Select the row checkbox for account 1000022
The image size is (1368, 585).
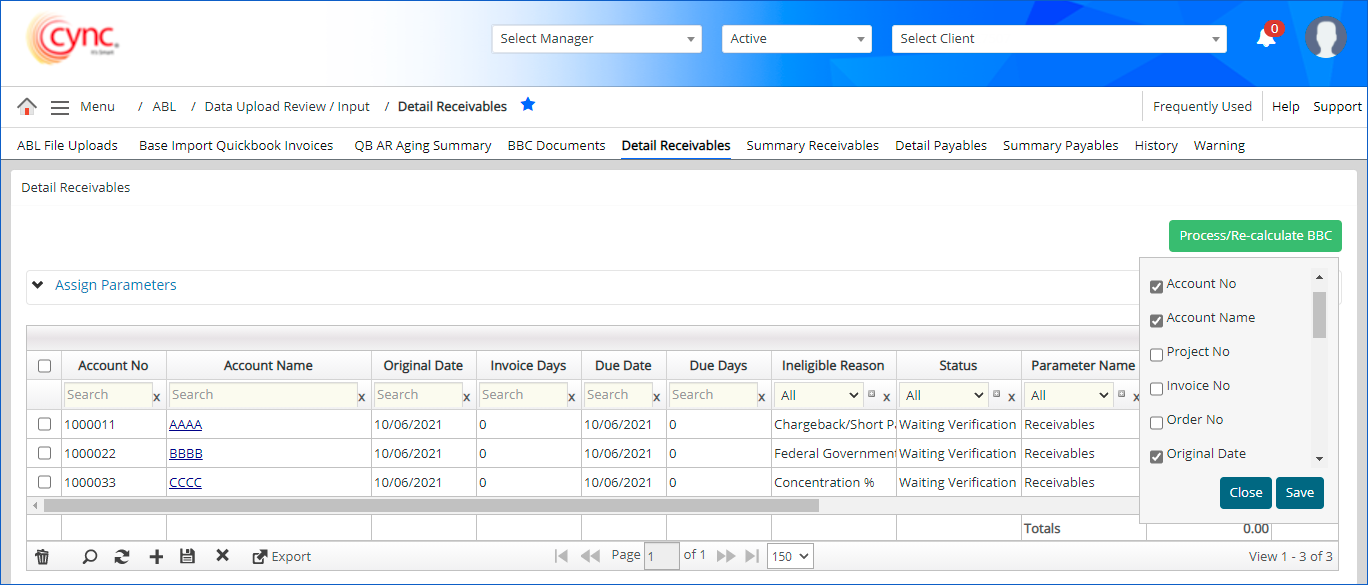[44, 453]
